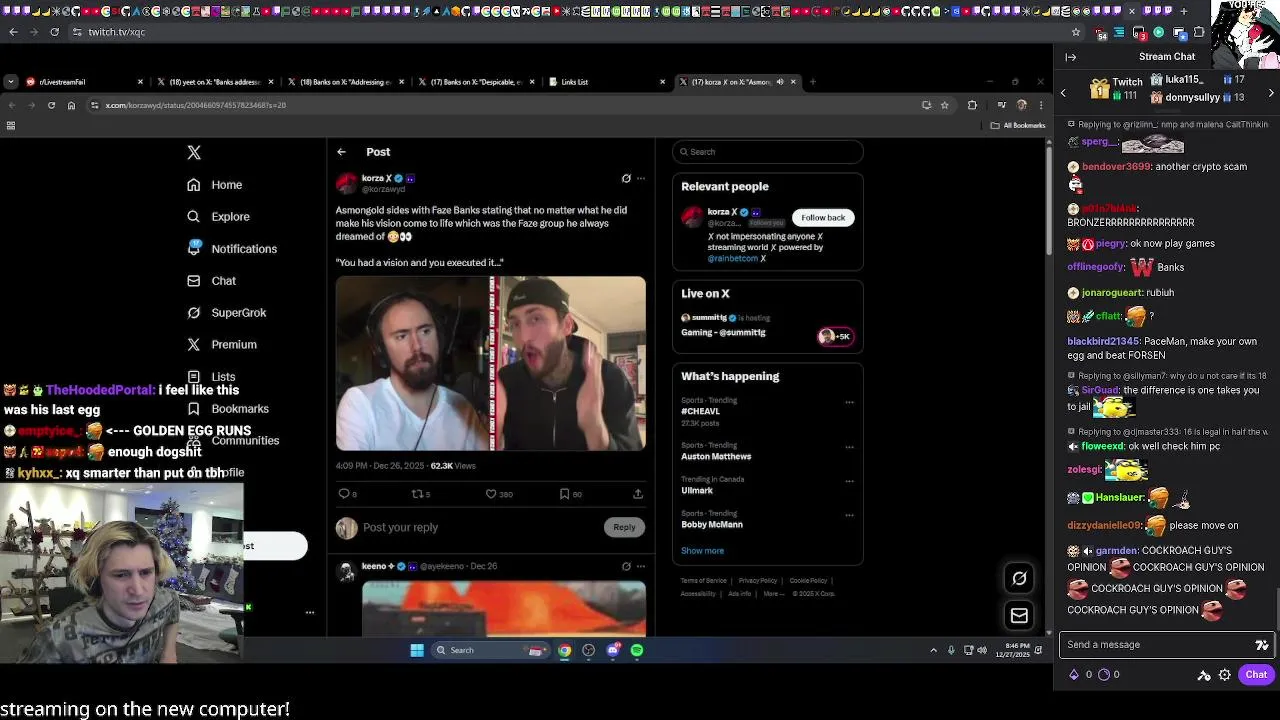Open Auston Matthews trending topic

716,457
